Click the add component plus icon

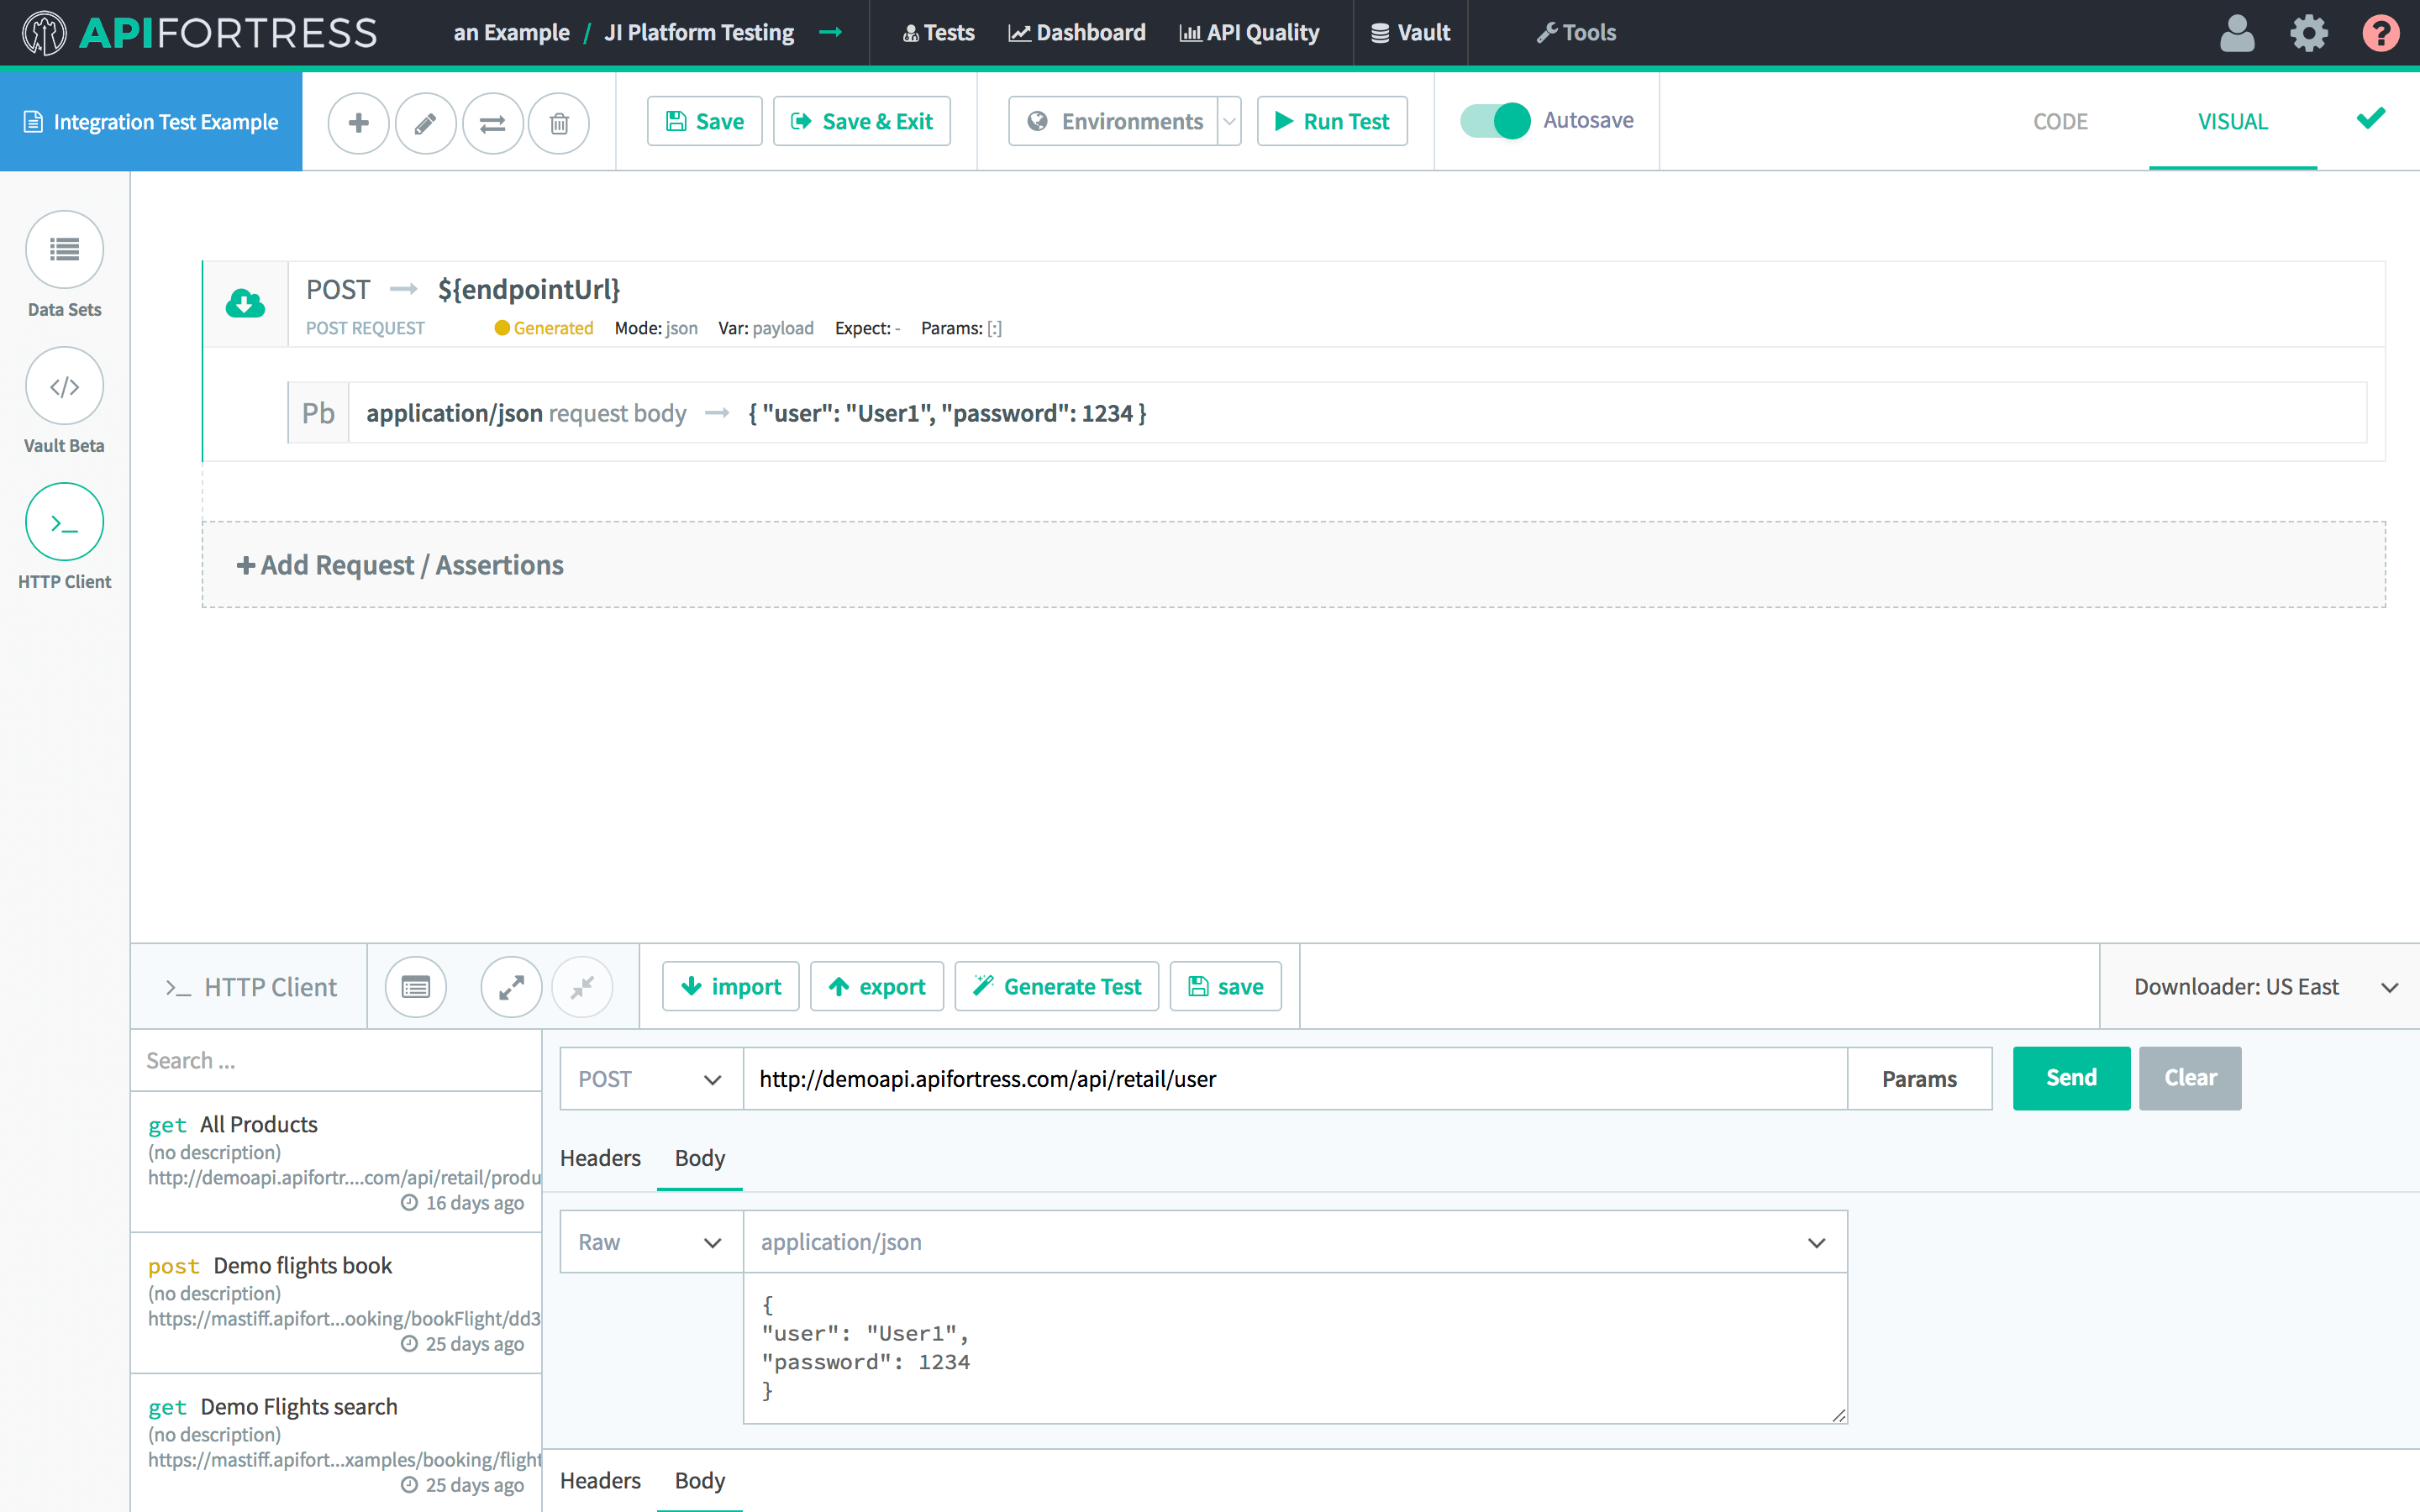[x=358, y=122]
